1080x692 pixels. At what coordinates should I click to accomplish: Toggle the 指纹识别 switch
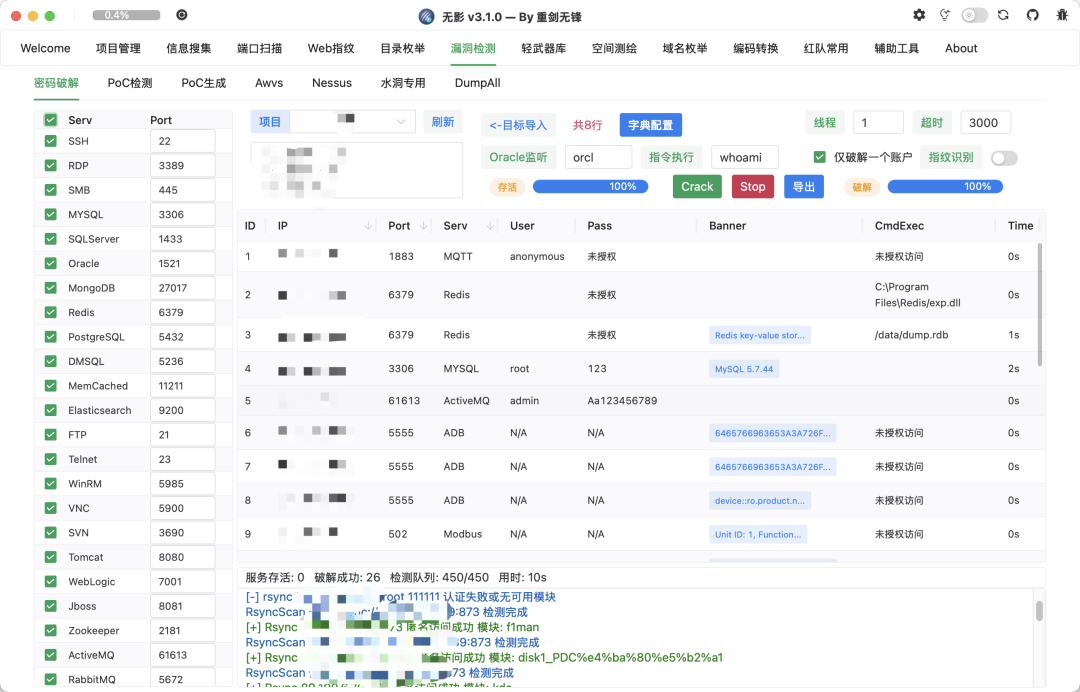1004,158
